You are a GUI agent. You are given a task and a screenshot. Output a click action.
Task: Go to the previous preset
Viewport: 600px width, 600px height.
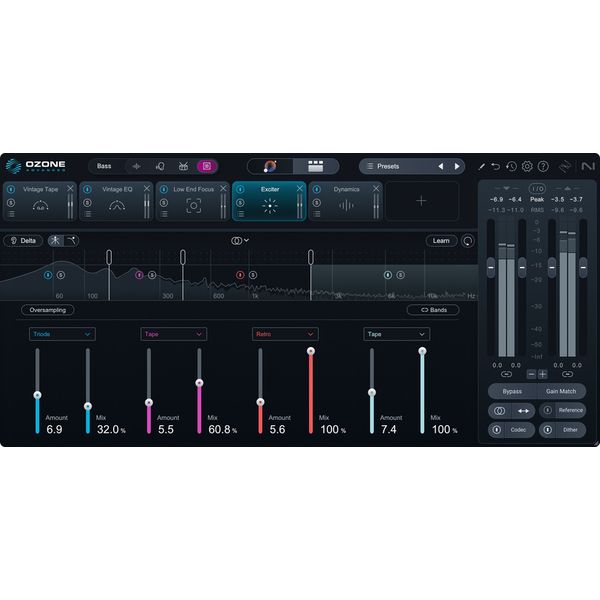click(x=441, y=166)
